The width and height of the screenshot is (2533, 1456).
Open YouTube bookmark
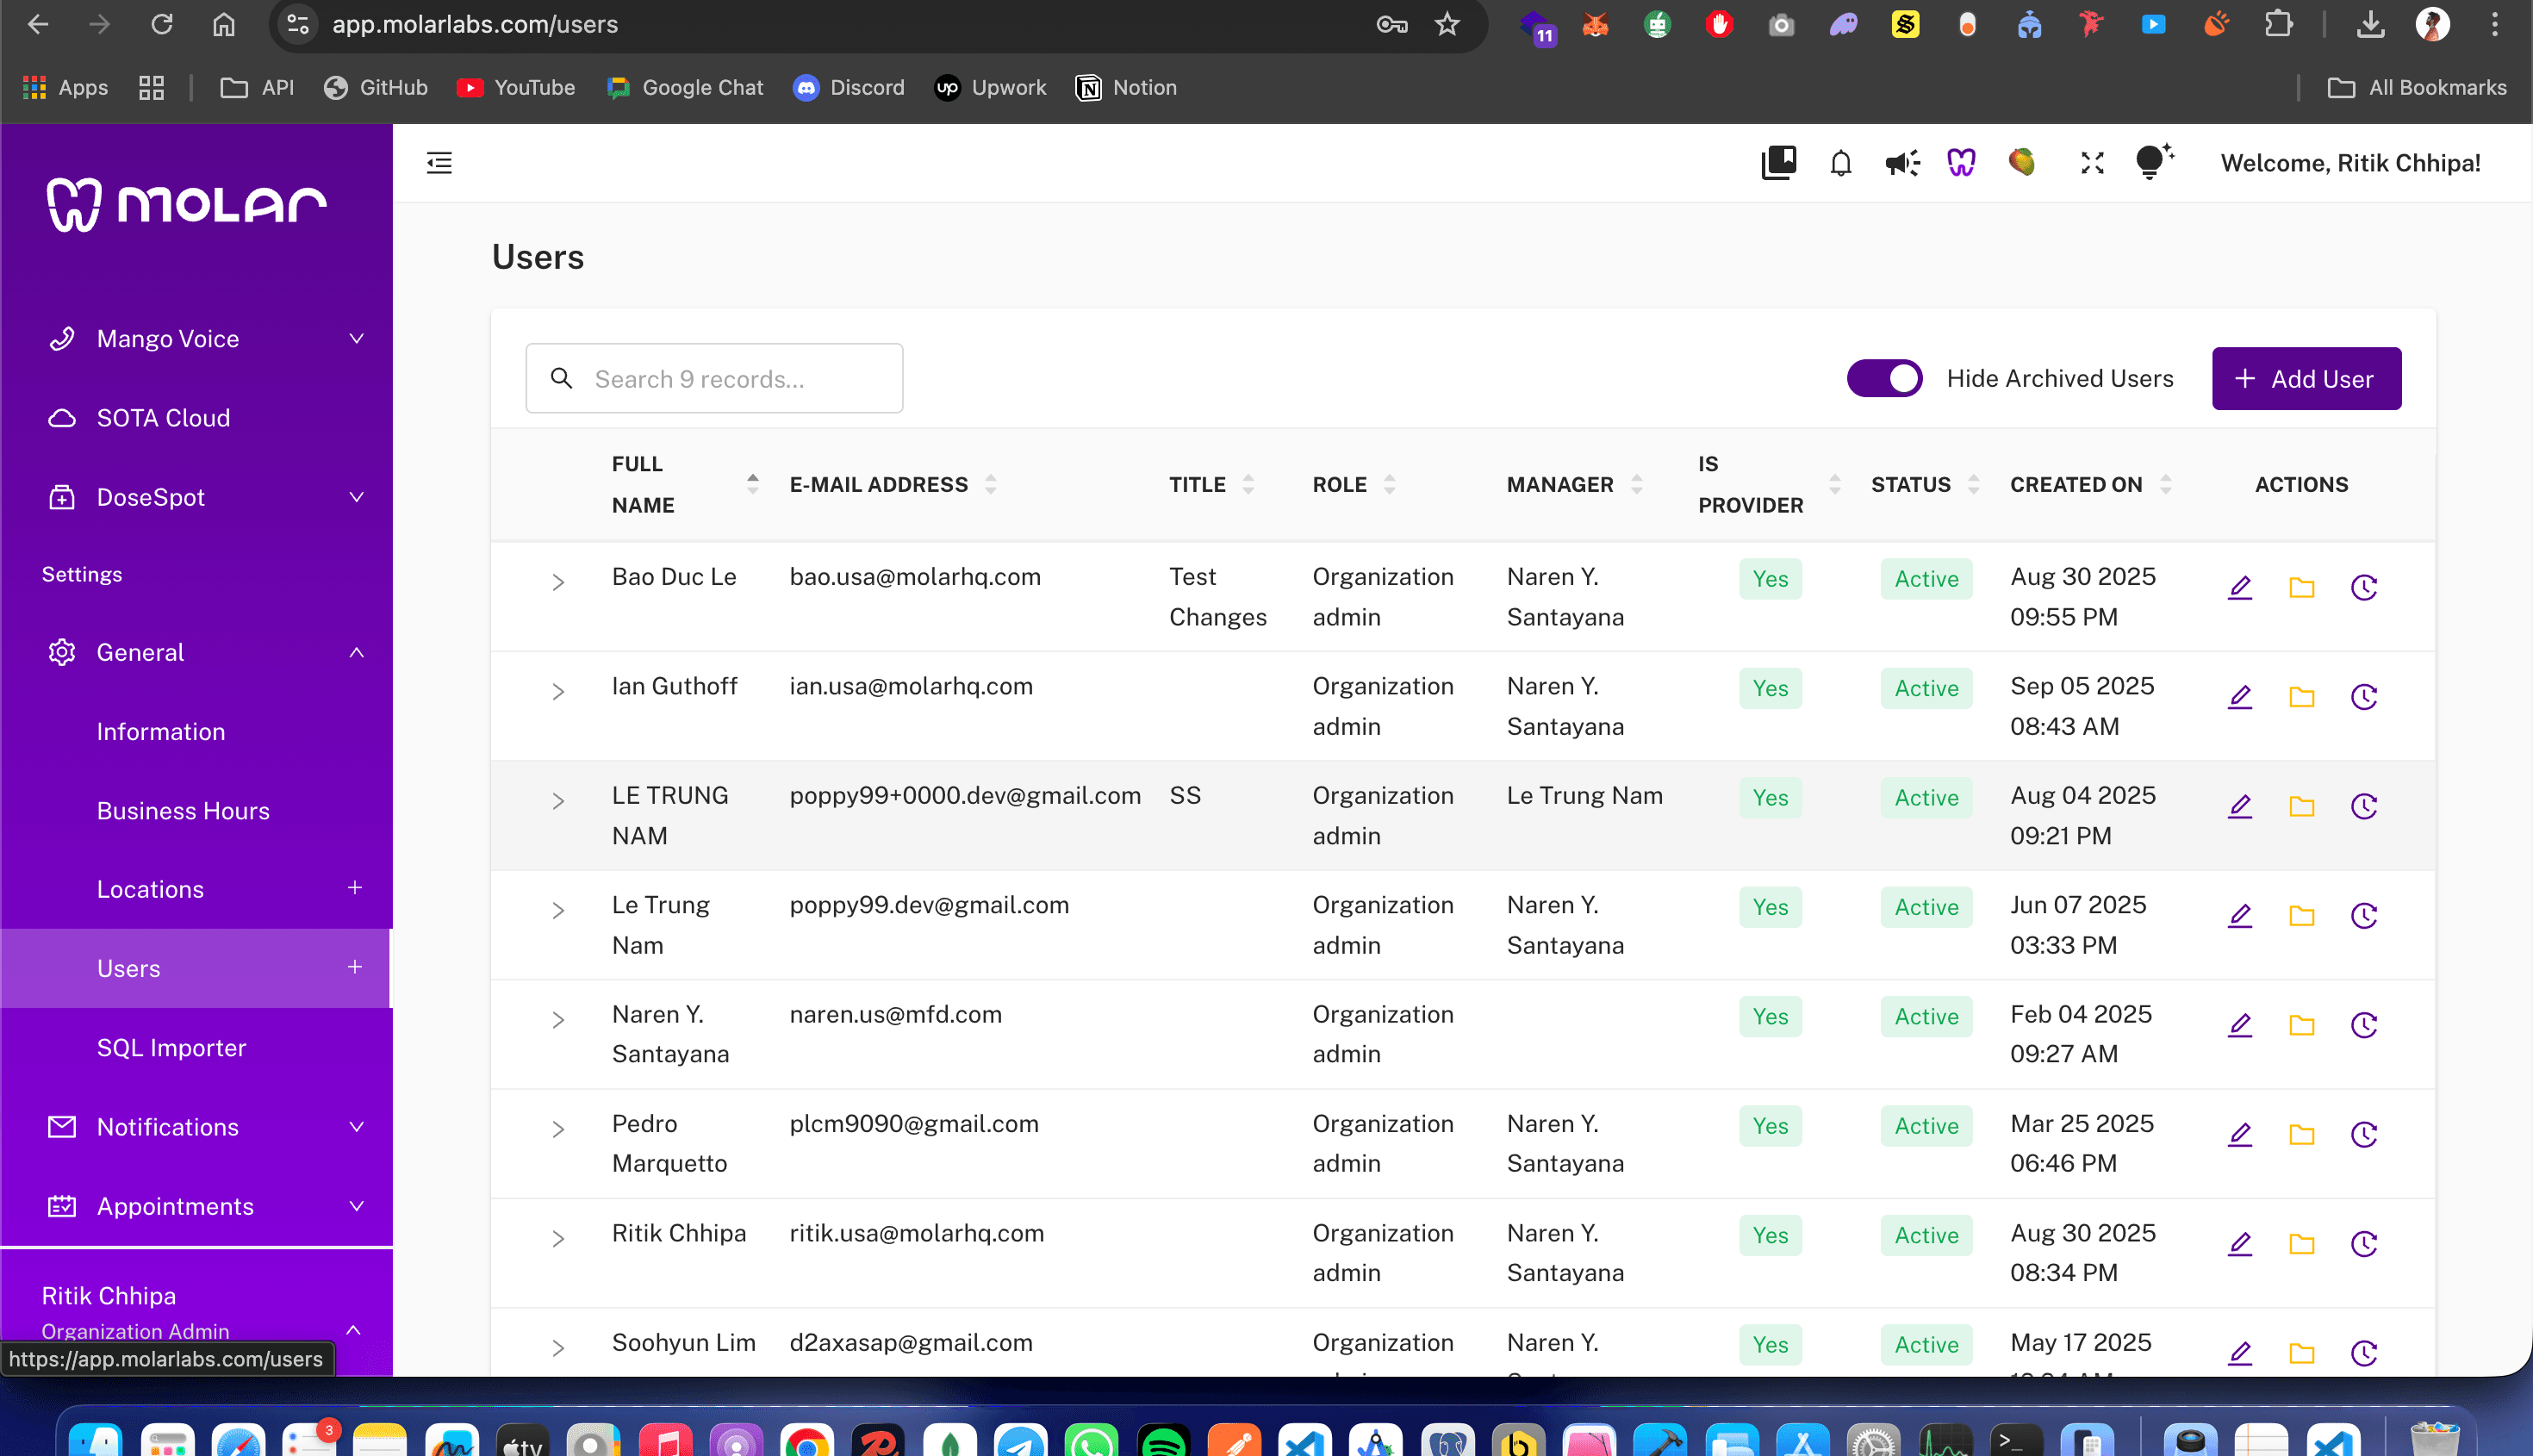coord(516,88)
